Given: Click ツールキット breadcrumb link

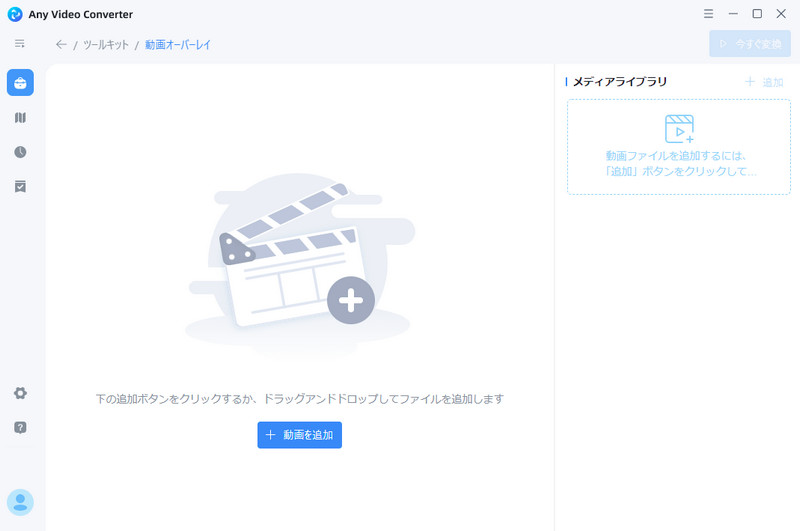Looking at the screenshot, I should coord(106,45).
